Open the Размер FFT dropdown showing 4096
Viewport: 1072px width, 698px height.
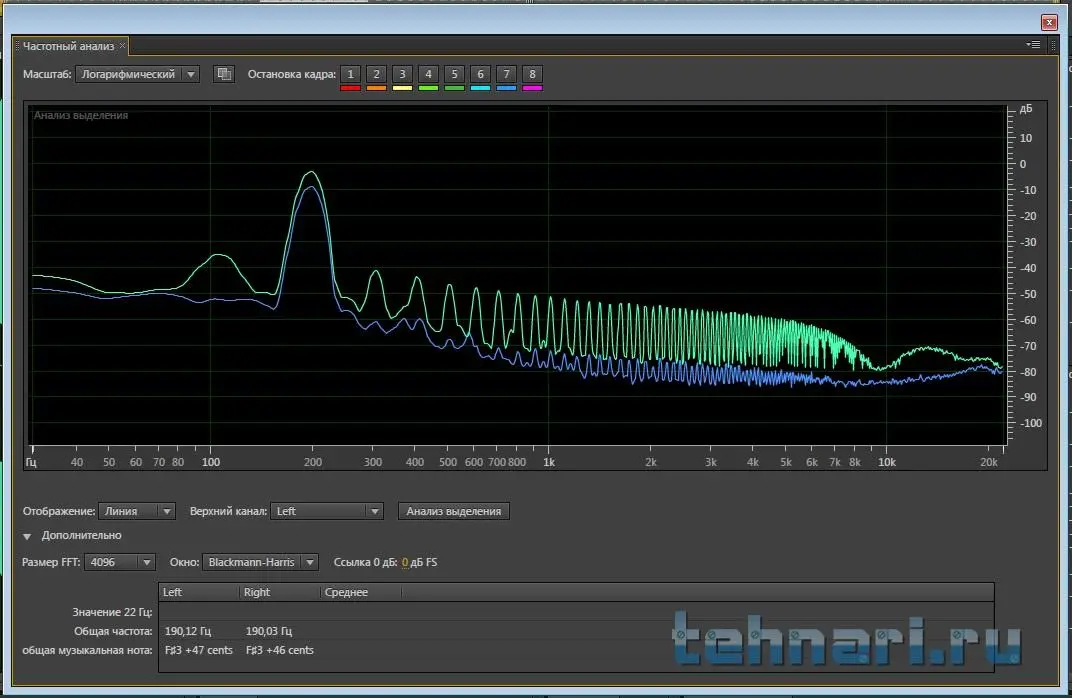click(x=120, y=562)
